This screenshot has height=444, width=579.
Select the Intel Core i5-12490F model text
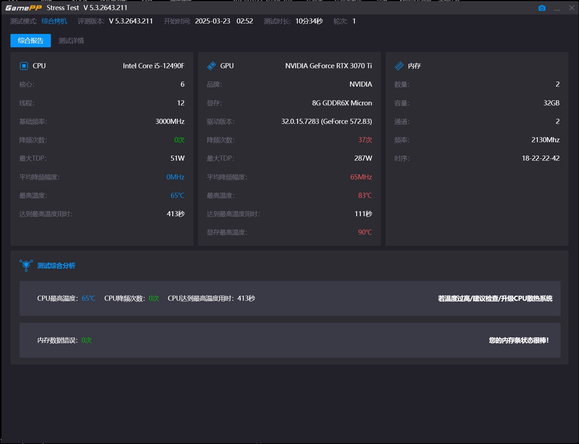pyautogui.click(x=153, y=66)
